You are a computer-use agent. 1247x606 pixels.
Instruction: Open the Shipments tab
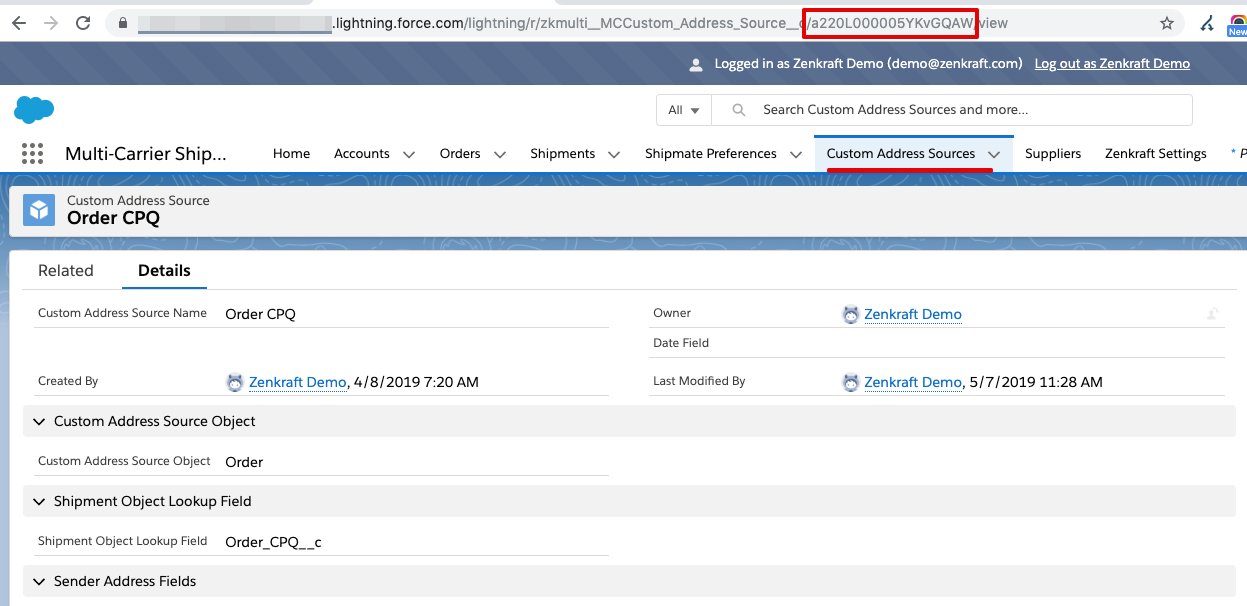pos(563,154)
